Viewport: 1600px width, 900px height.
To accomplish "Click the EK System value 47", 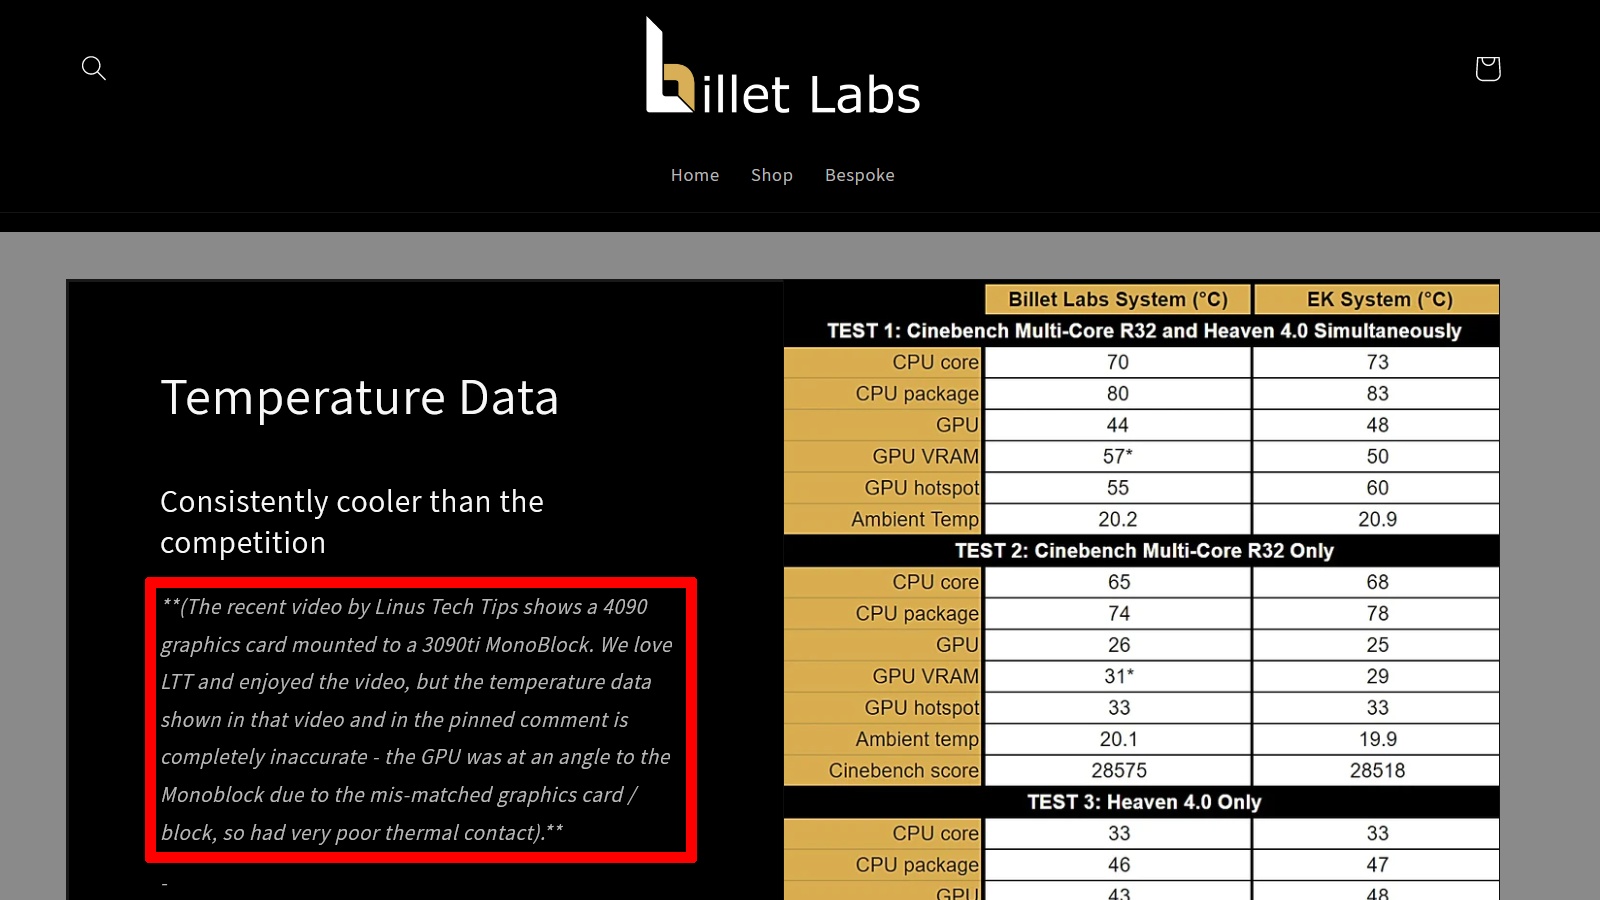I will (1378, 865).
